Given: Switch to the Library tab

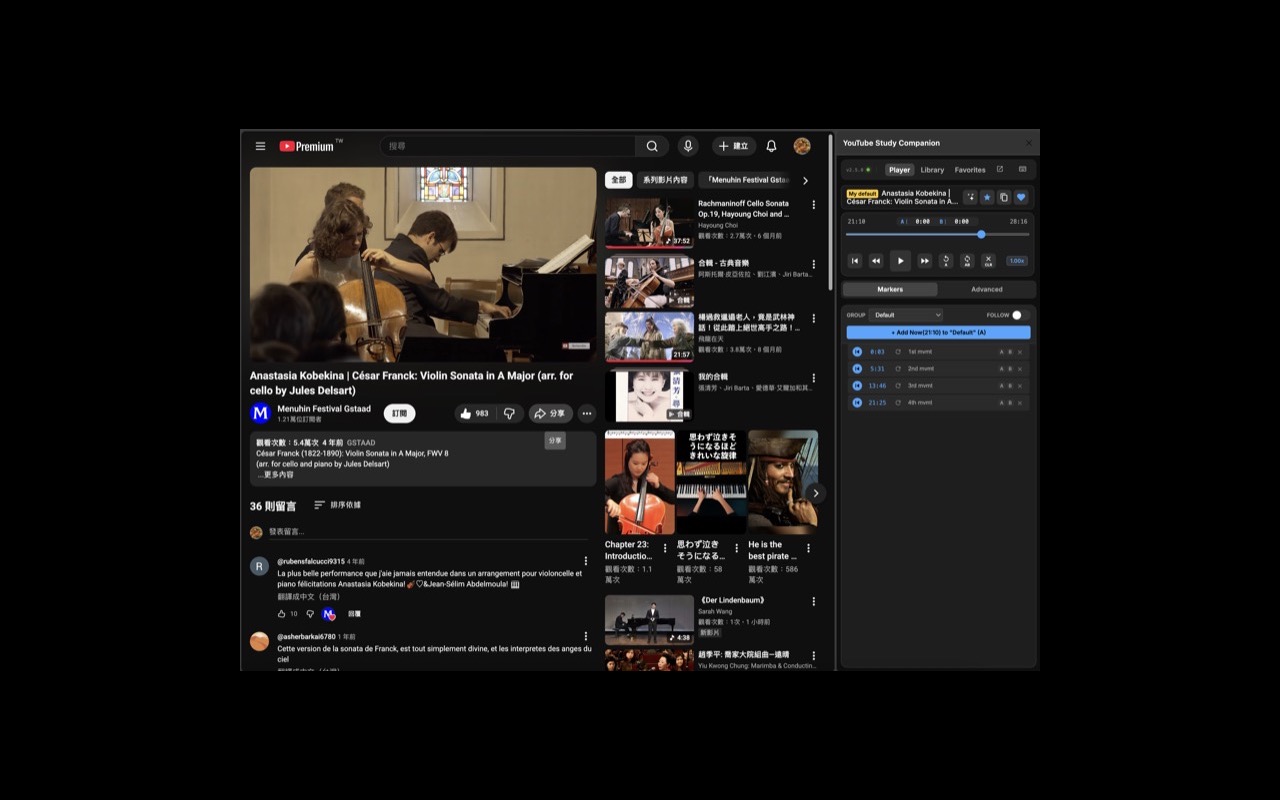Looking at the screenshot, I should [x=933, y=170].
